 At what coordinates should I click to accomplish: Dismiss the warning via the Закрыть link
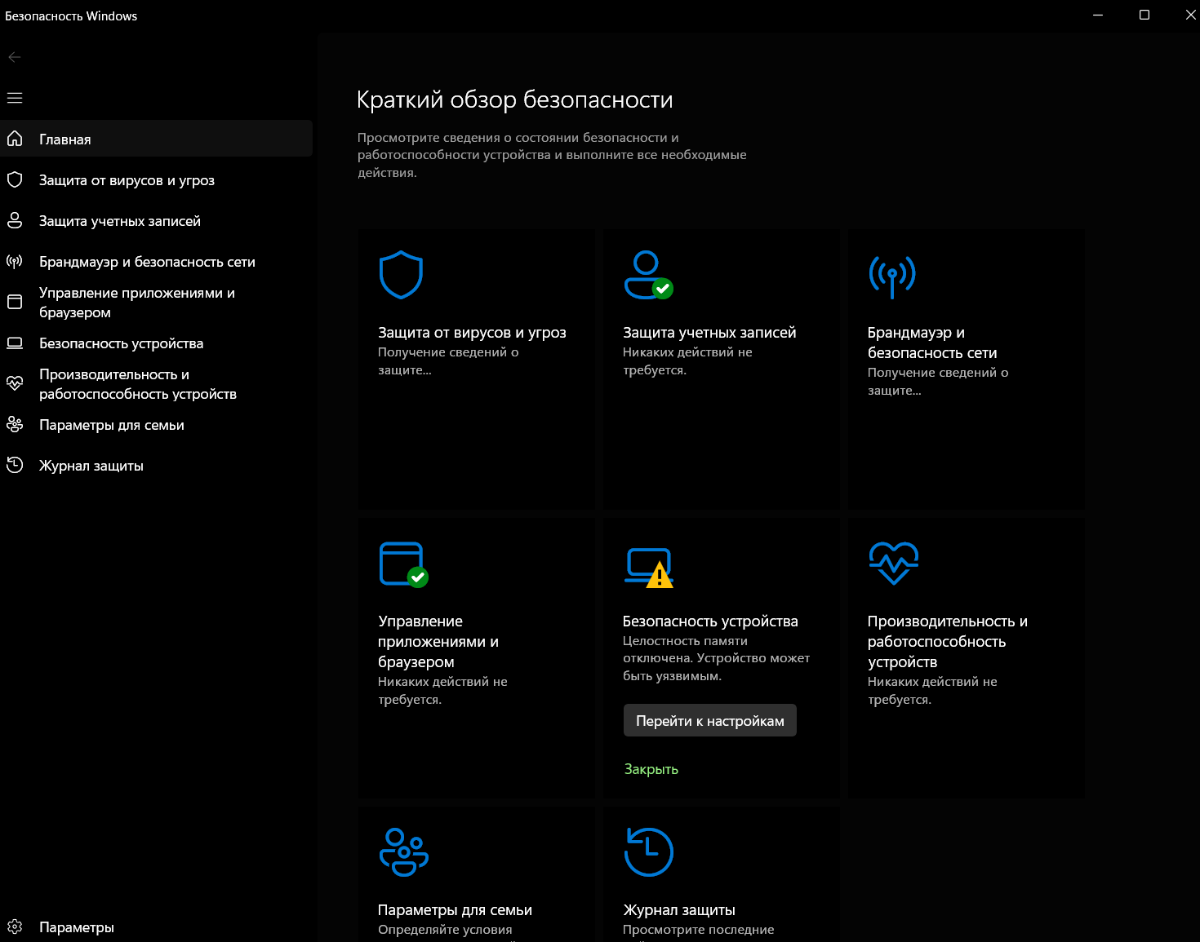coord(651,769)
